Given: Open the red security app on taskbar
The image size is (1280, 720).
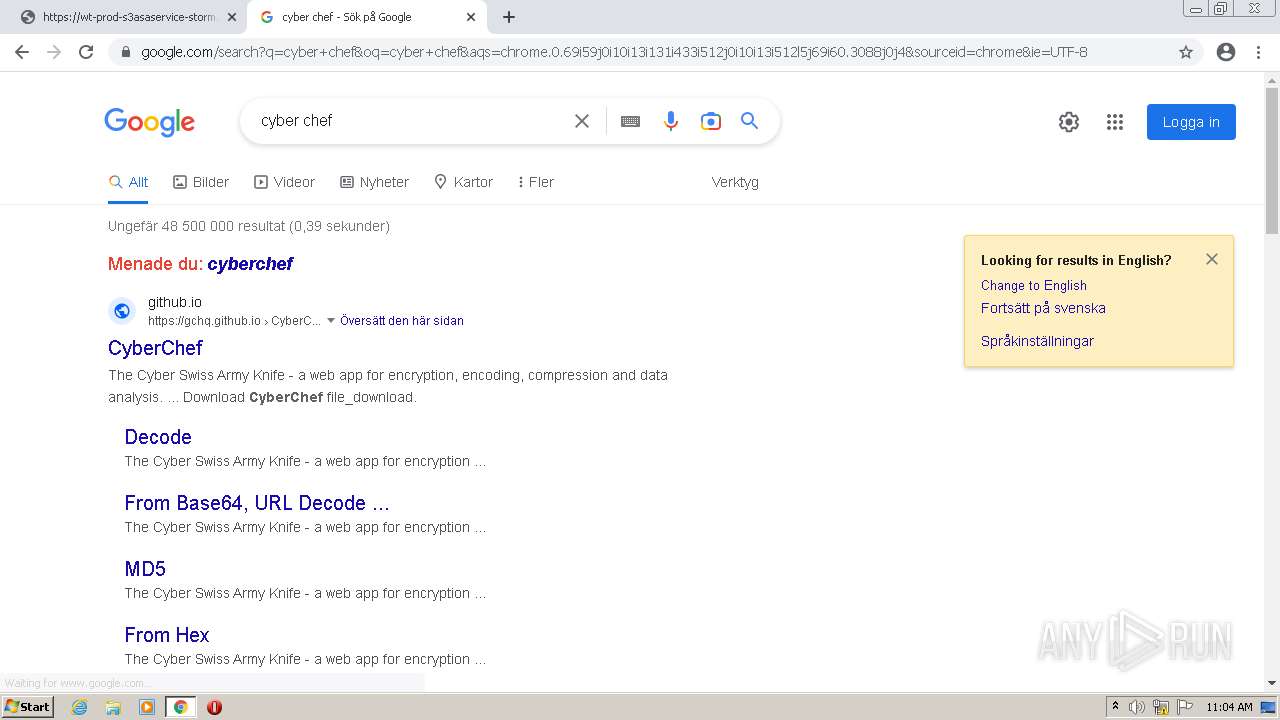Looking at the screenshot, I should coord(214,707).
